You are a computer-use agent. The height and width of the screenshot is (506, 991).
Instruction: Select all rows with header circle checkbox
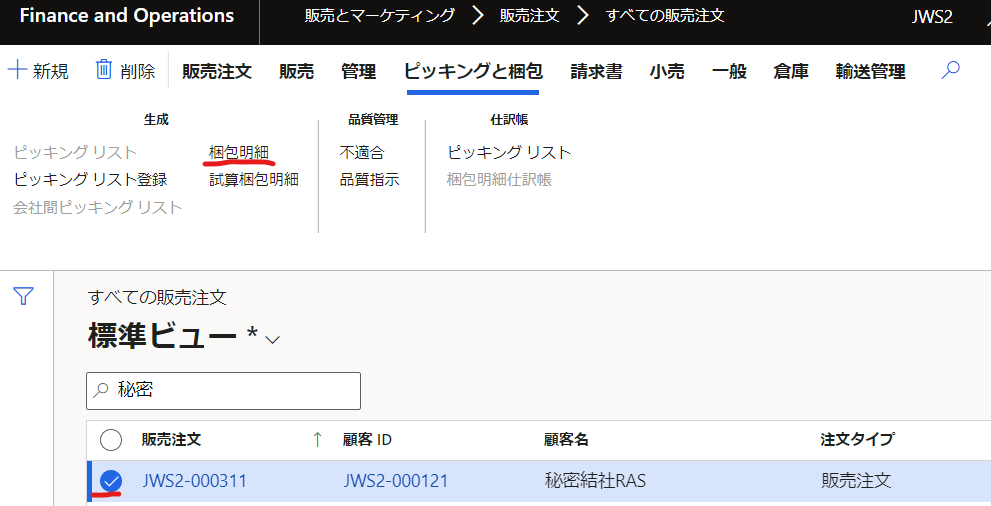[111, 440]
